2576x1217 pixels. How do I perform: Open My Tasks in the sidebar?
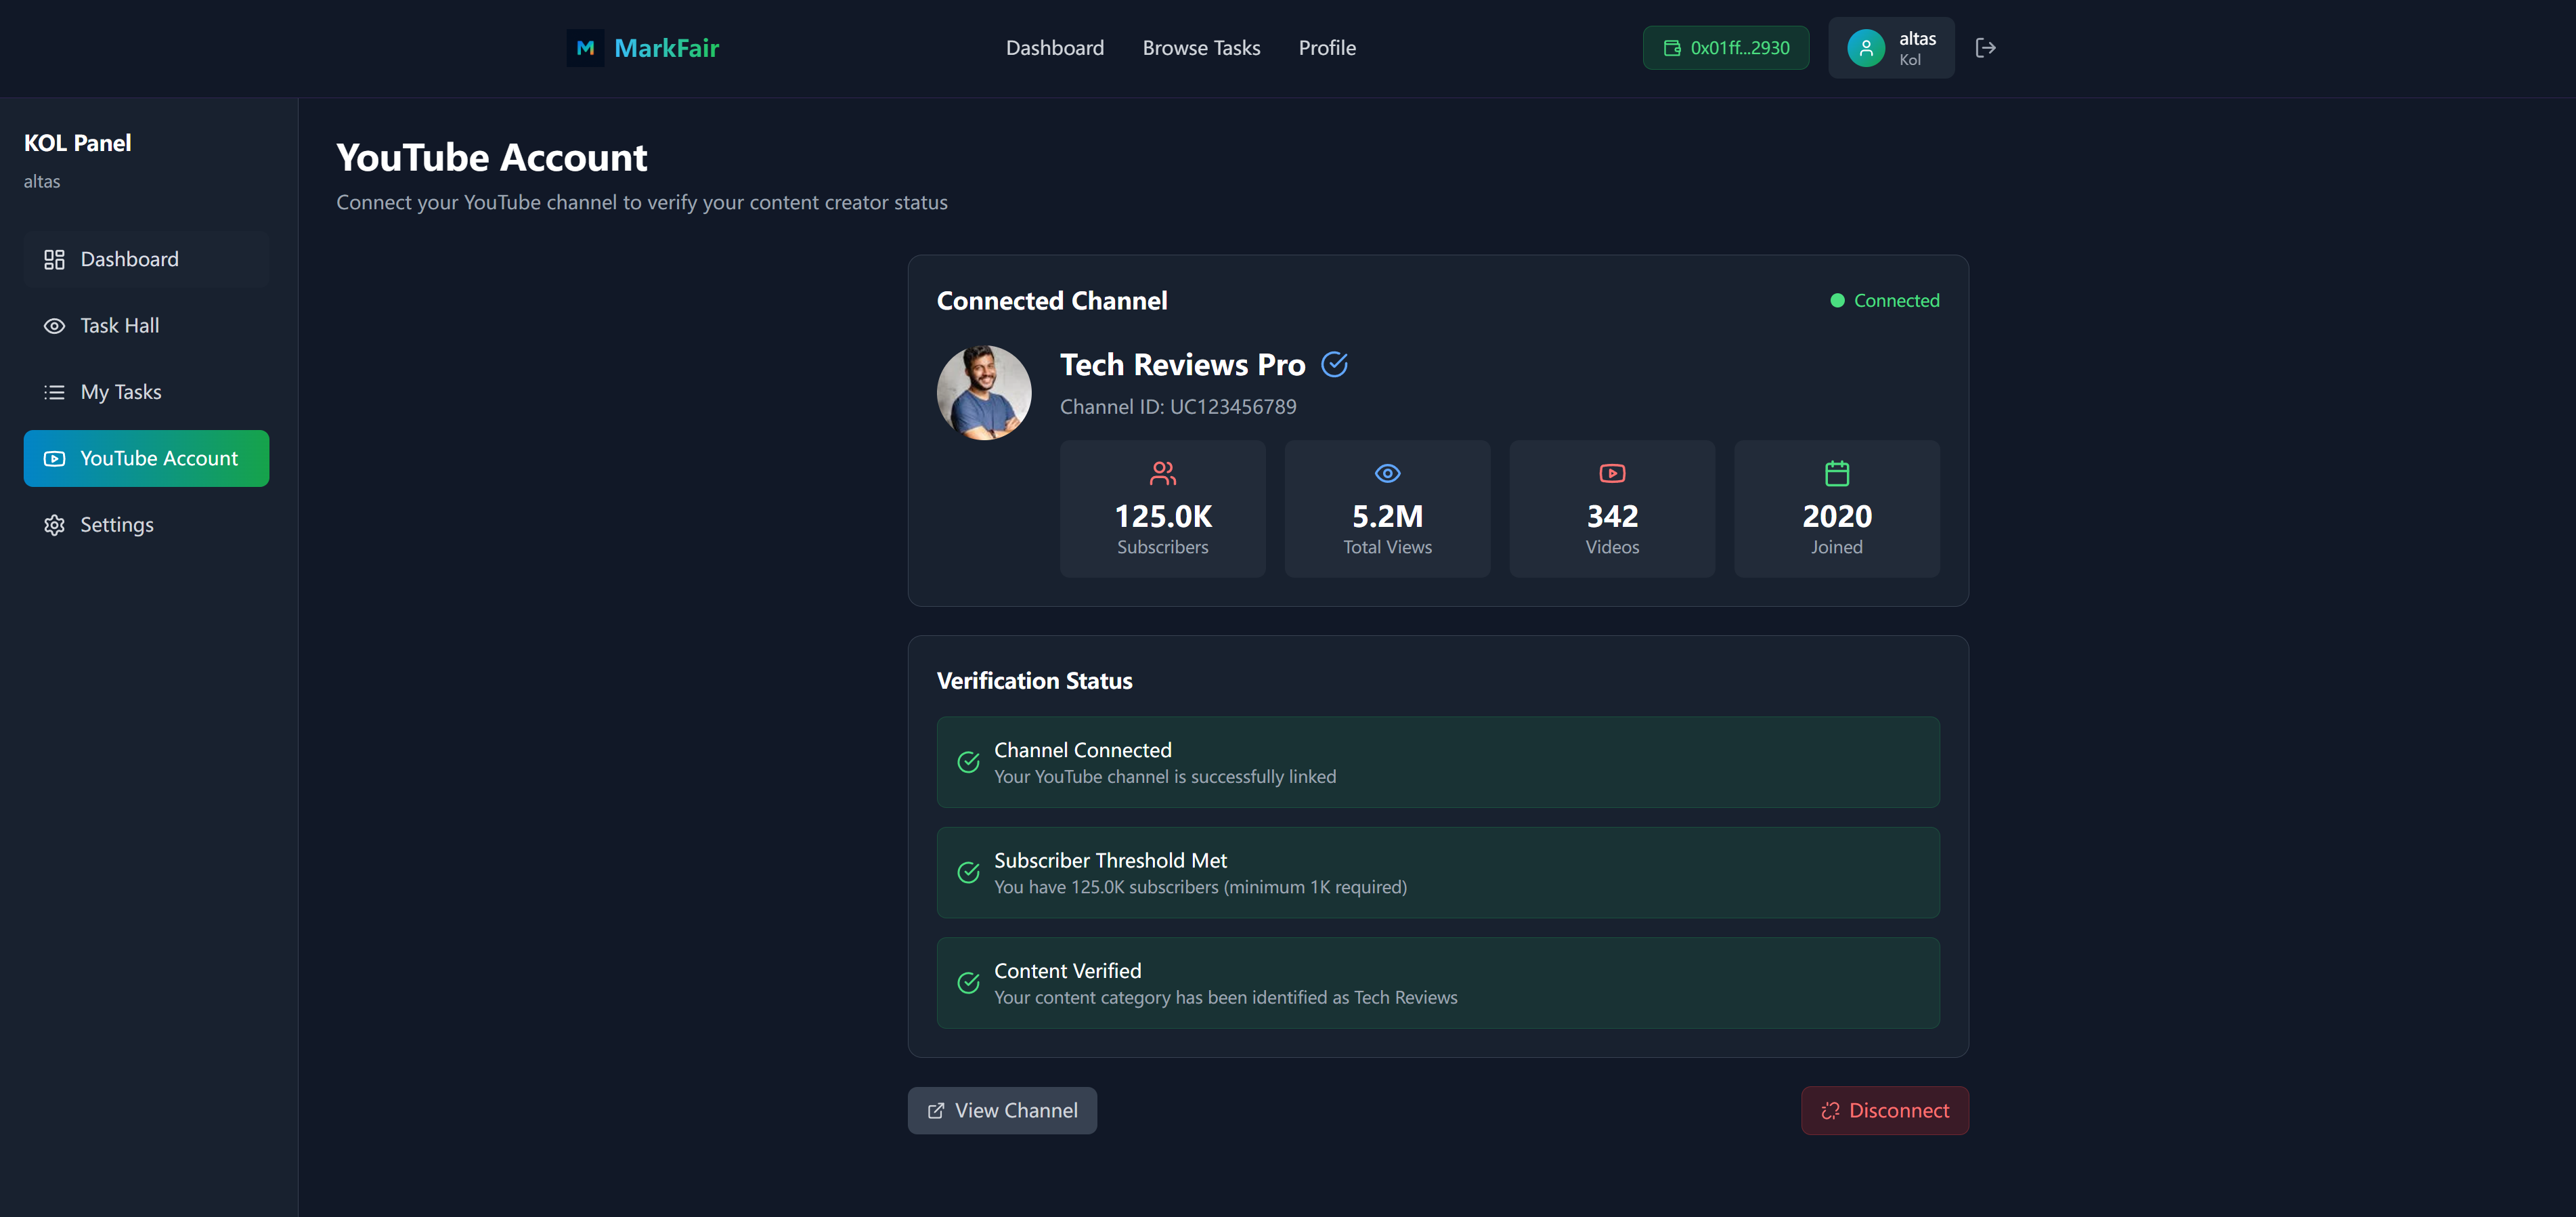[x=120, y=392]
